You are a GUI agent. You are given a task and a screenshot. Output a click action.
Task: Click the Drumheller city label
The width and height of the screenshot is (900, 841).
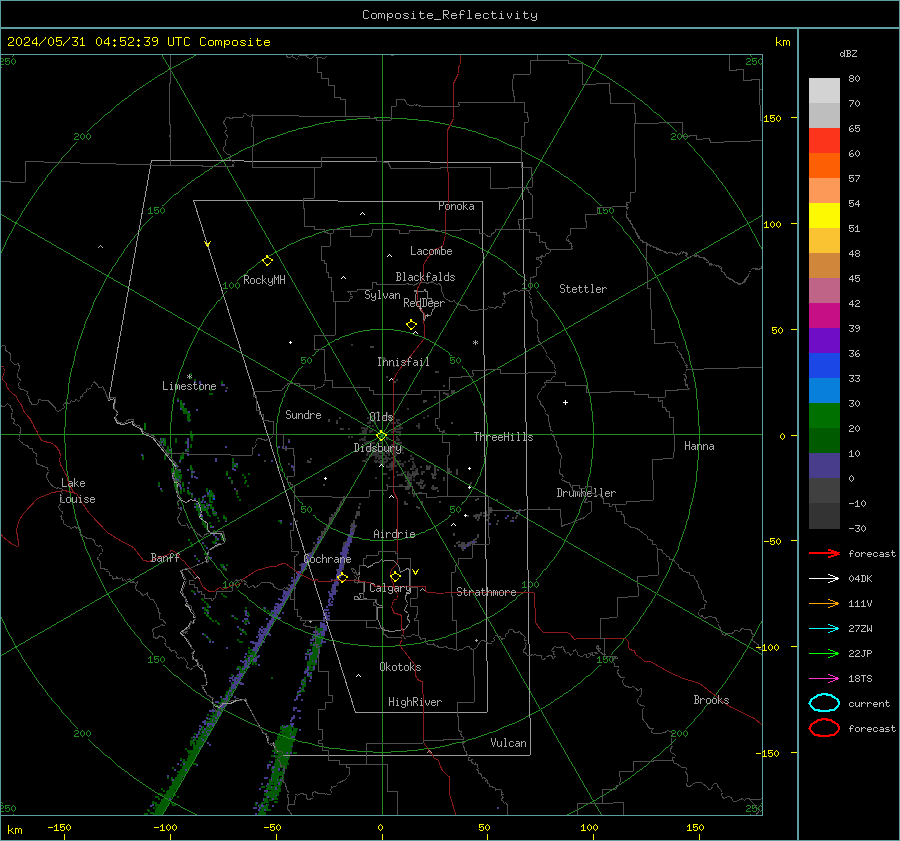pyautogui.click(x=586, y=493)
